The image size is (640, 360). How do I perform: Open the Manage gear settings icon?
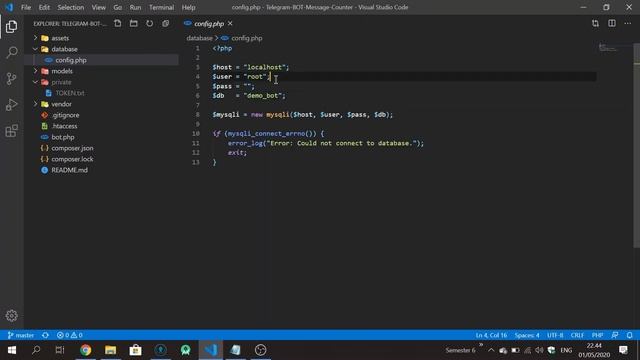point(11,316)
